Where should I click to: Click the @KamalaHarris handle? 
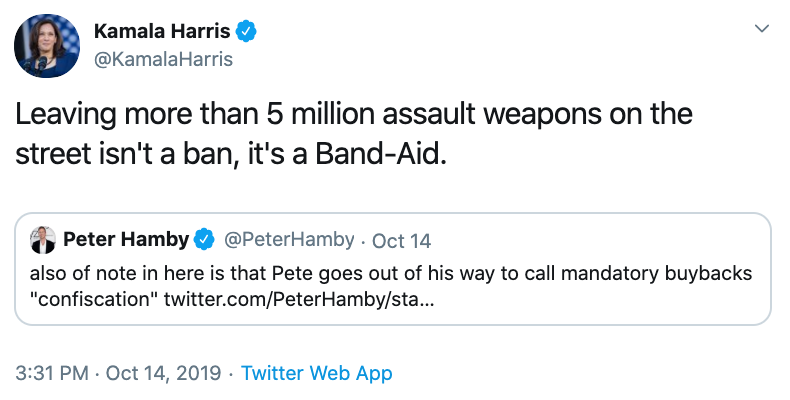pos(163,59)
